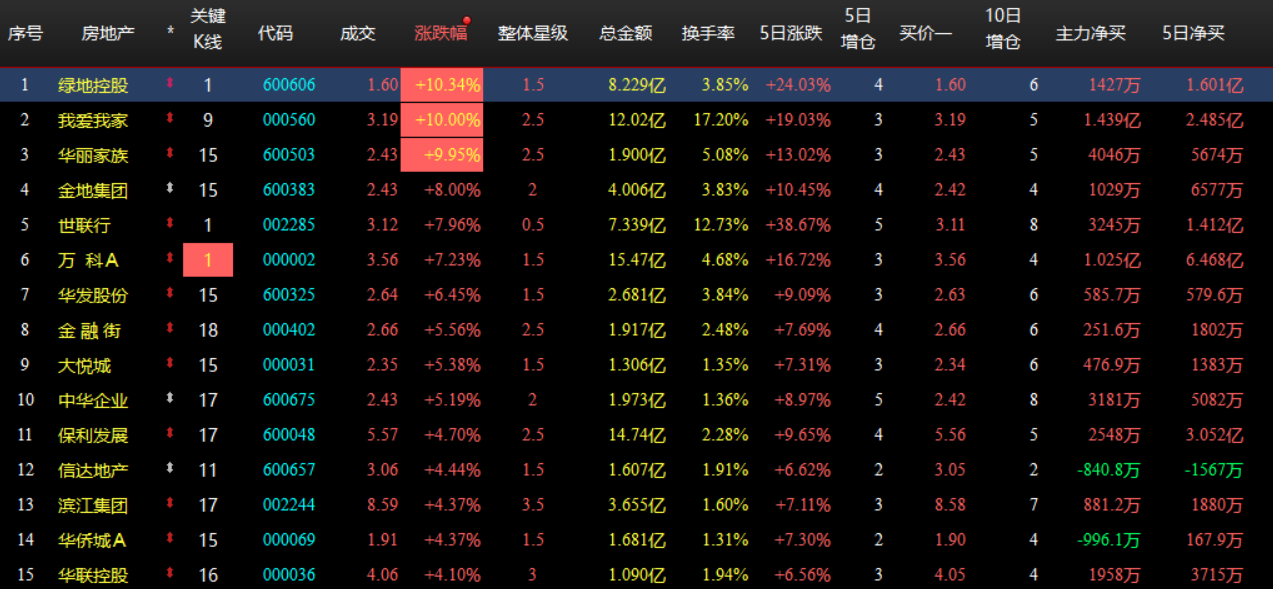
Task: Click the -1567万 5日净买 value
Action: (x=1214, y=470)
